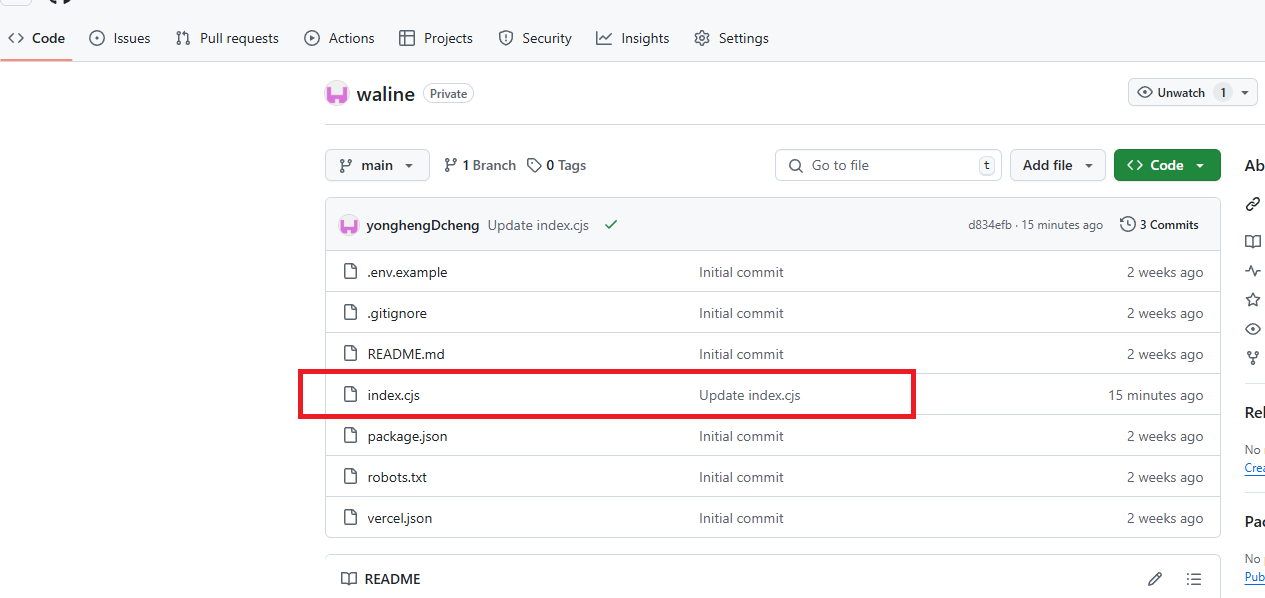Click the d834efb commit hash
The image size is (1265, 598).
click(988, 225)
